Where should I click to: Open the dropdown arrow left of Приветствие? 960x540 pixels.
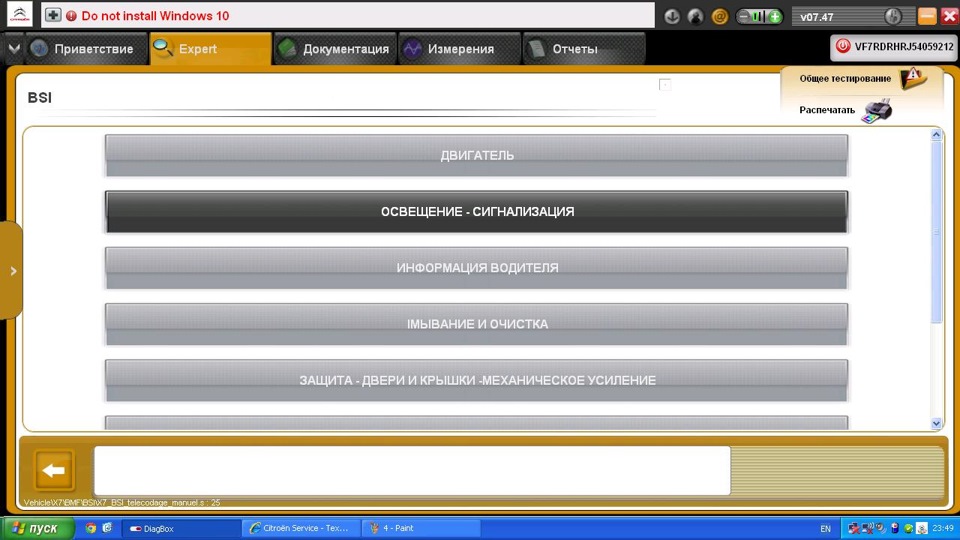point(13,48)
